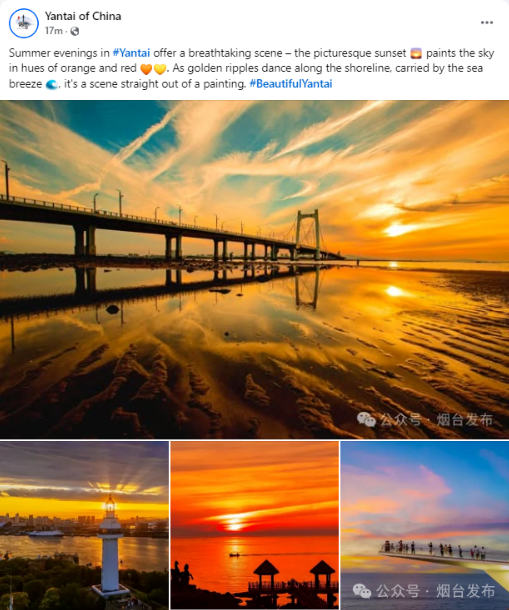Click the globe public-audience icon
Image resolution: width=509 pixels, height=610 pixels.
[75, 31]
